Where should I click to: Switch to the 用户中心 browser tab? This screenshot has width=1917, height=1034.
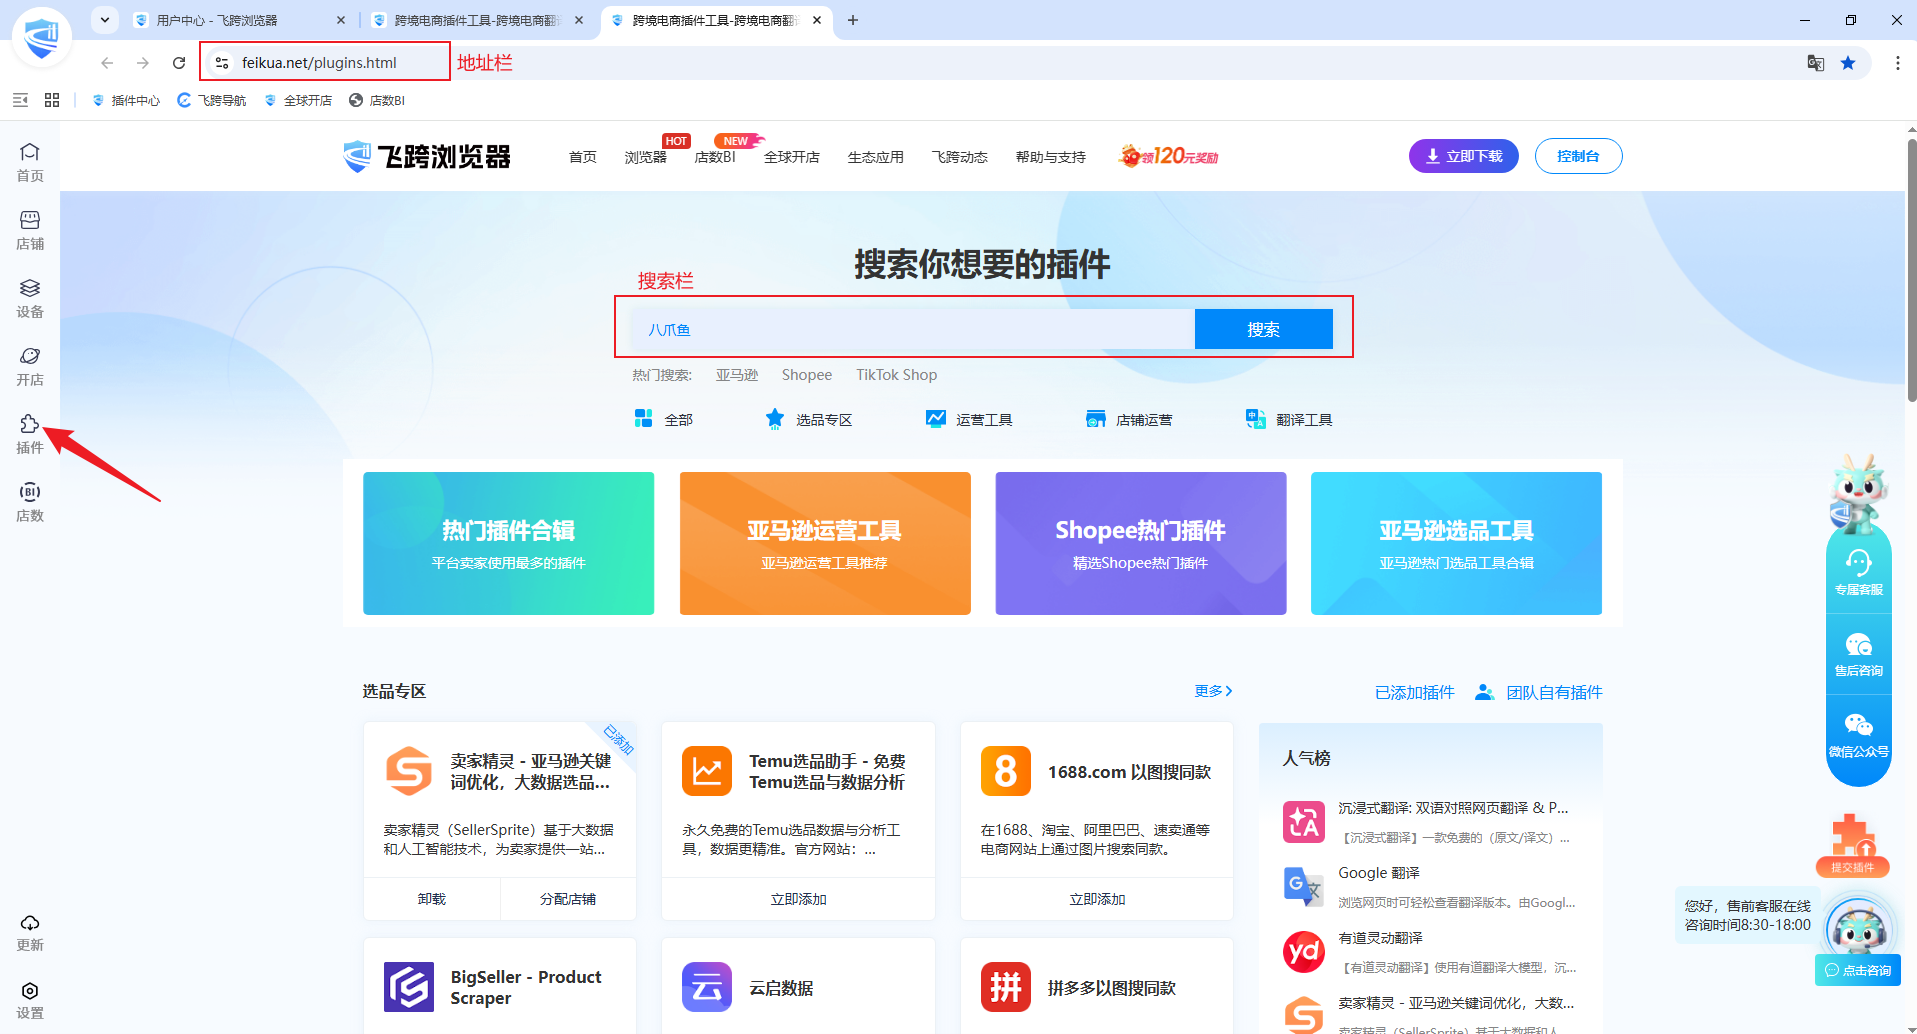coord(240,20)
